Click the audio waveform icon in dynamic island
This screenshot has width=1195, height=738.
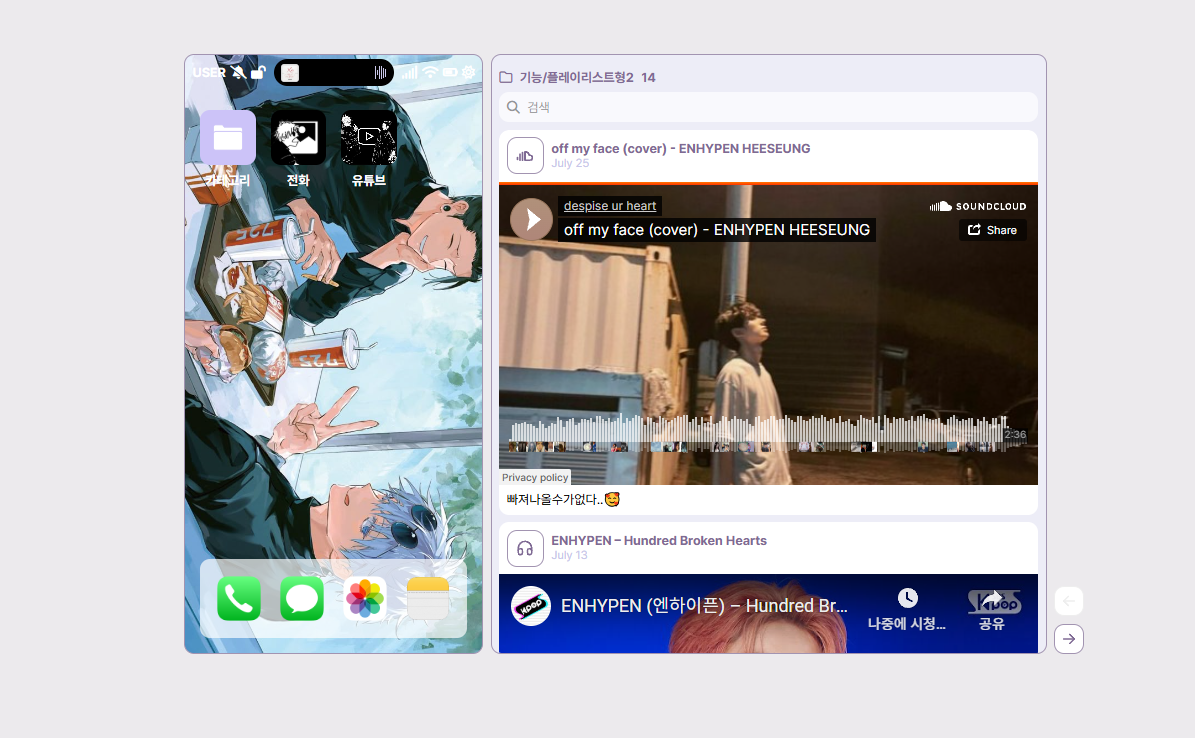pos(380,72)
